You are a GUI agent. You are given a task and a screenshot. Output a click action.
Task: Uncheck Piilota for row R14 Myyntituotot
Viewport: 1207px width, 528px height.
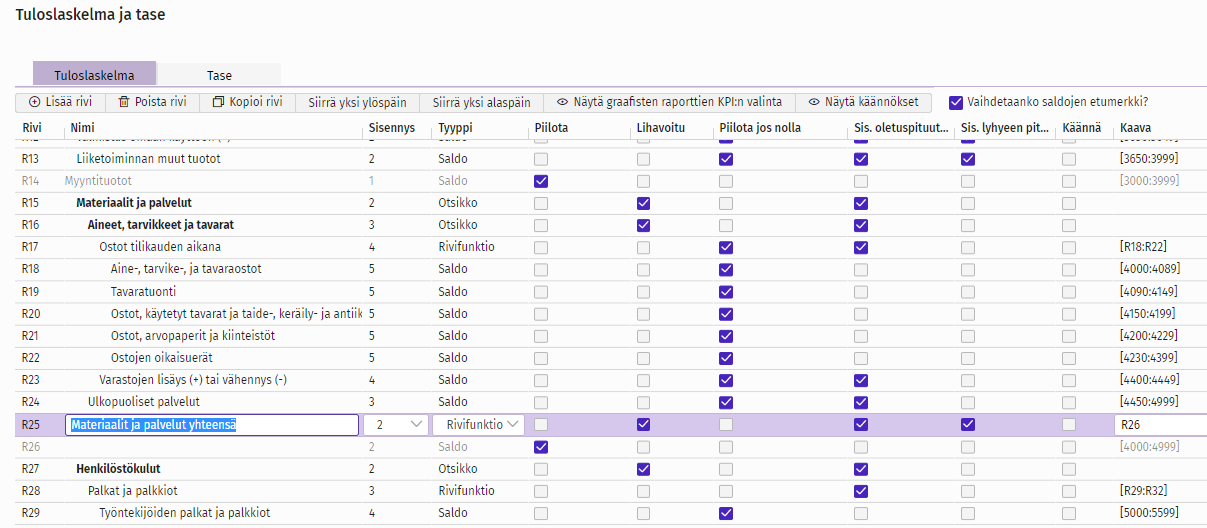(x=541, y=181)
